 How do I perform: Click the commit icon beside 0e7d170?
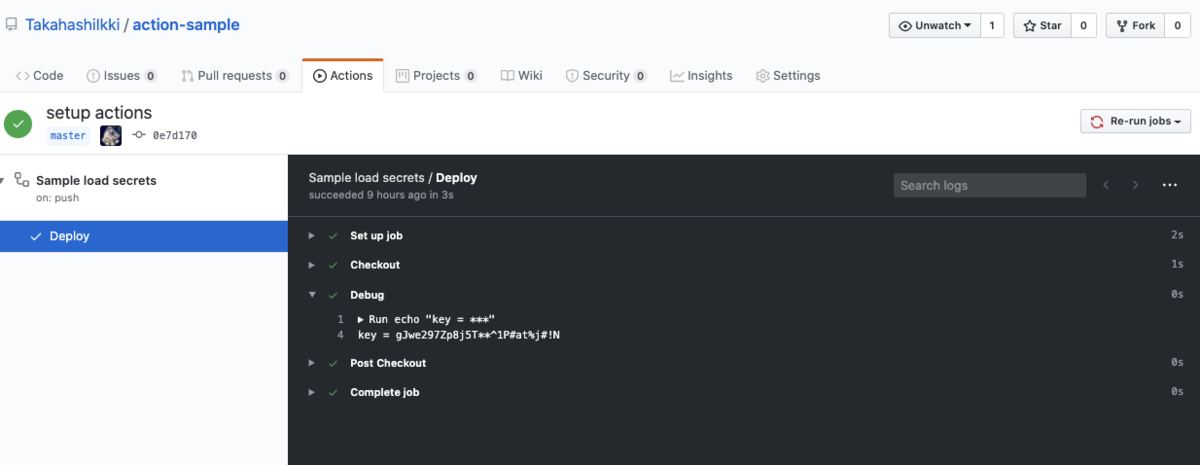point(139,135)
